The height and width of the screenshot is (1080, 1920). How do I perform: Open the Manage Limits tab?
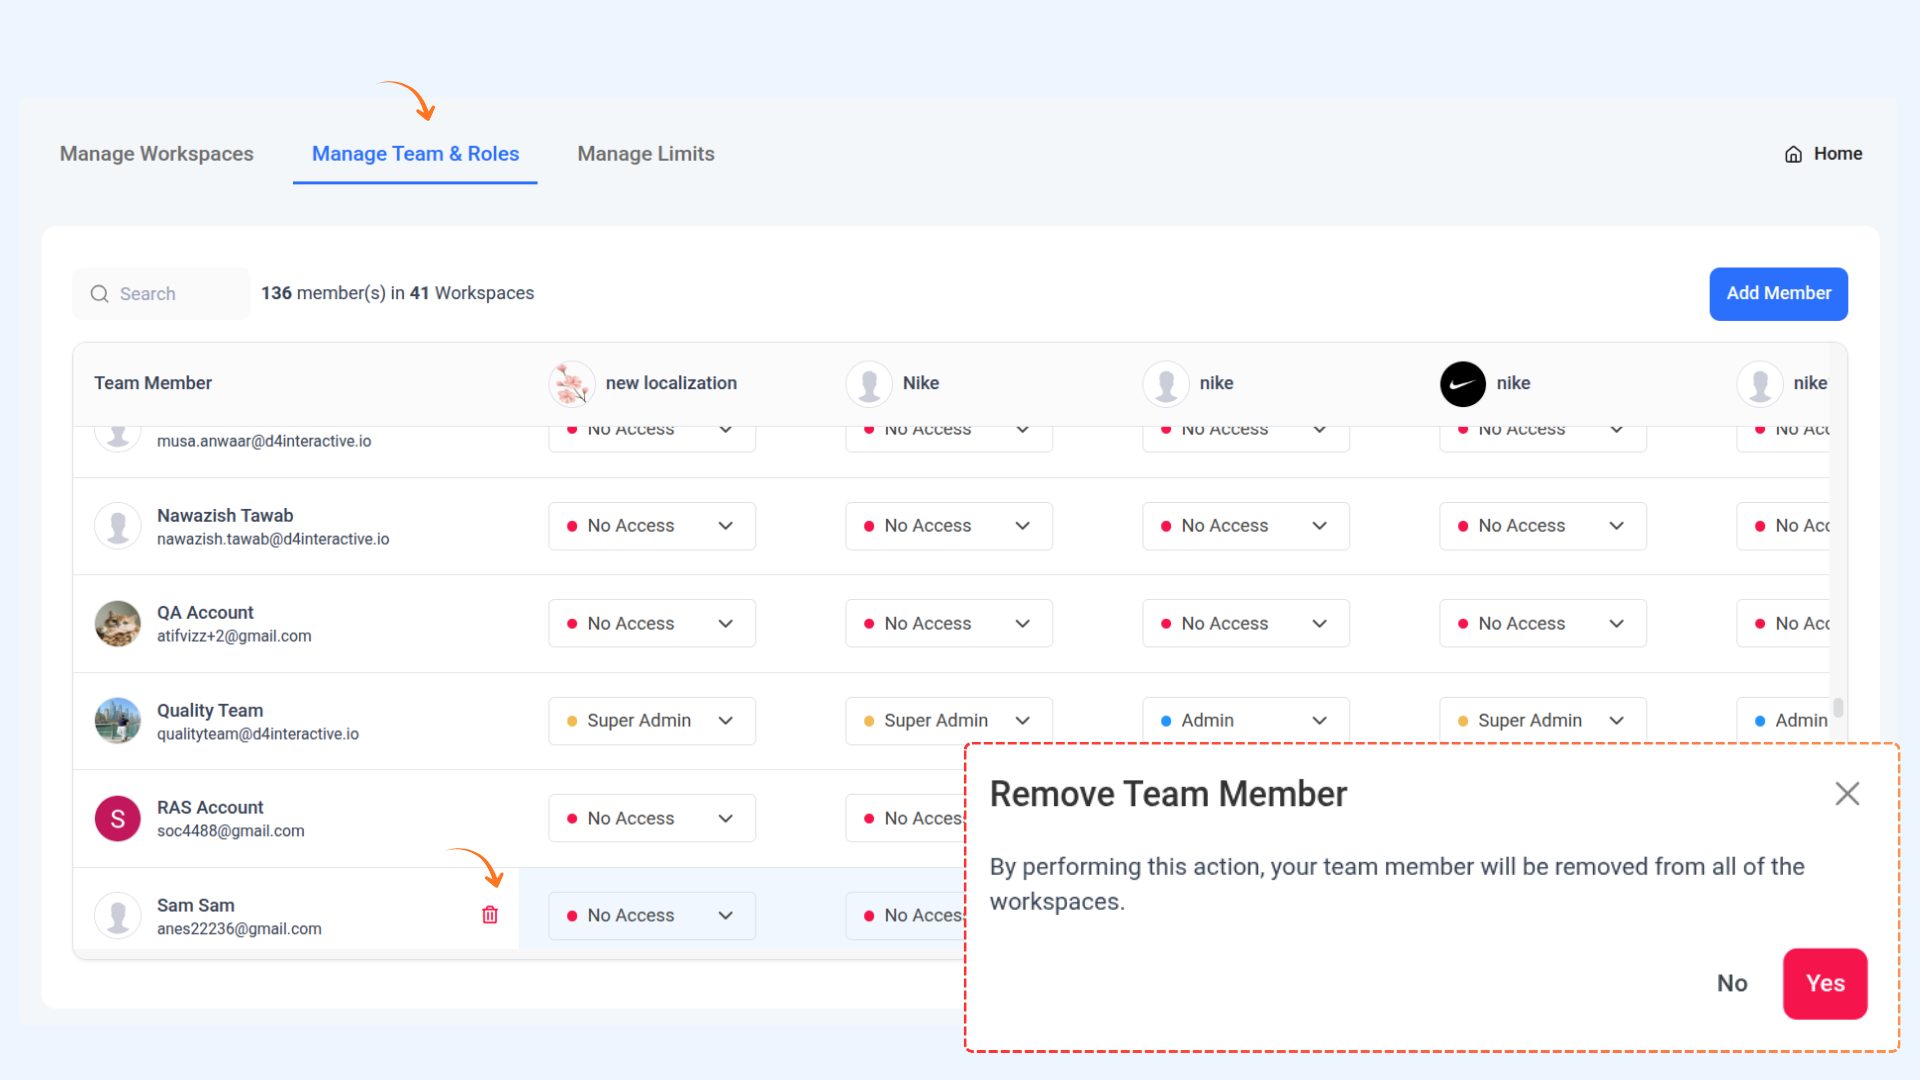646,154
